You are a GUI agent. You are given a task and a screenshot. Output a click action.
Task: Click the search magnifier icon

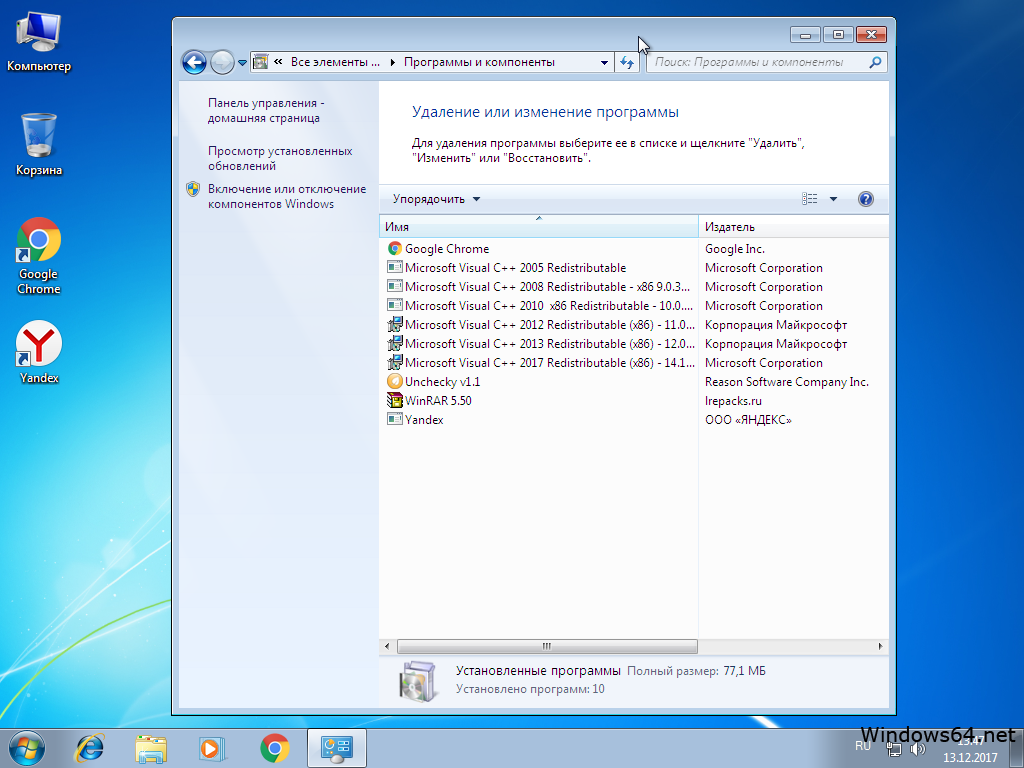click(875, 62)
